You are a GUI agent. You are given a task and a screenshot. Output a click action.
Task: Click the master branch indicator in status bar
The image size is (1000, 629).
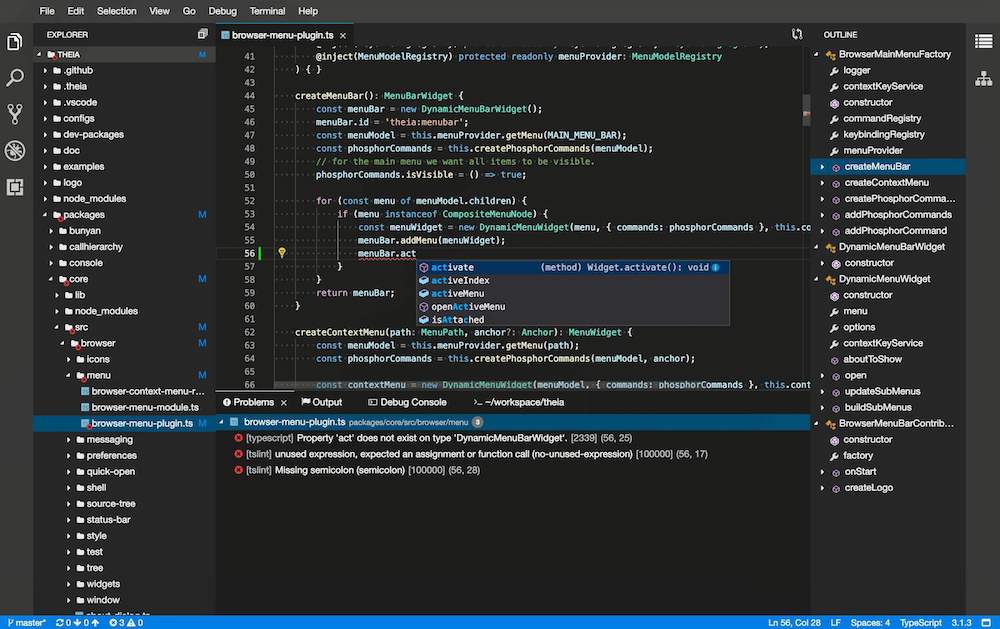[26, 623]
